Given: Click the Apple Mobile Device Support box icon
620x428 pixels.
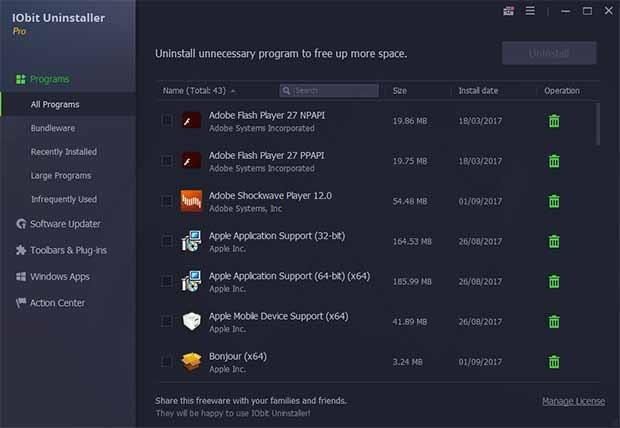Looking at the screenshot, I should tap(191, 321).
